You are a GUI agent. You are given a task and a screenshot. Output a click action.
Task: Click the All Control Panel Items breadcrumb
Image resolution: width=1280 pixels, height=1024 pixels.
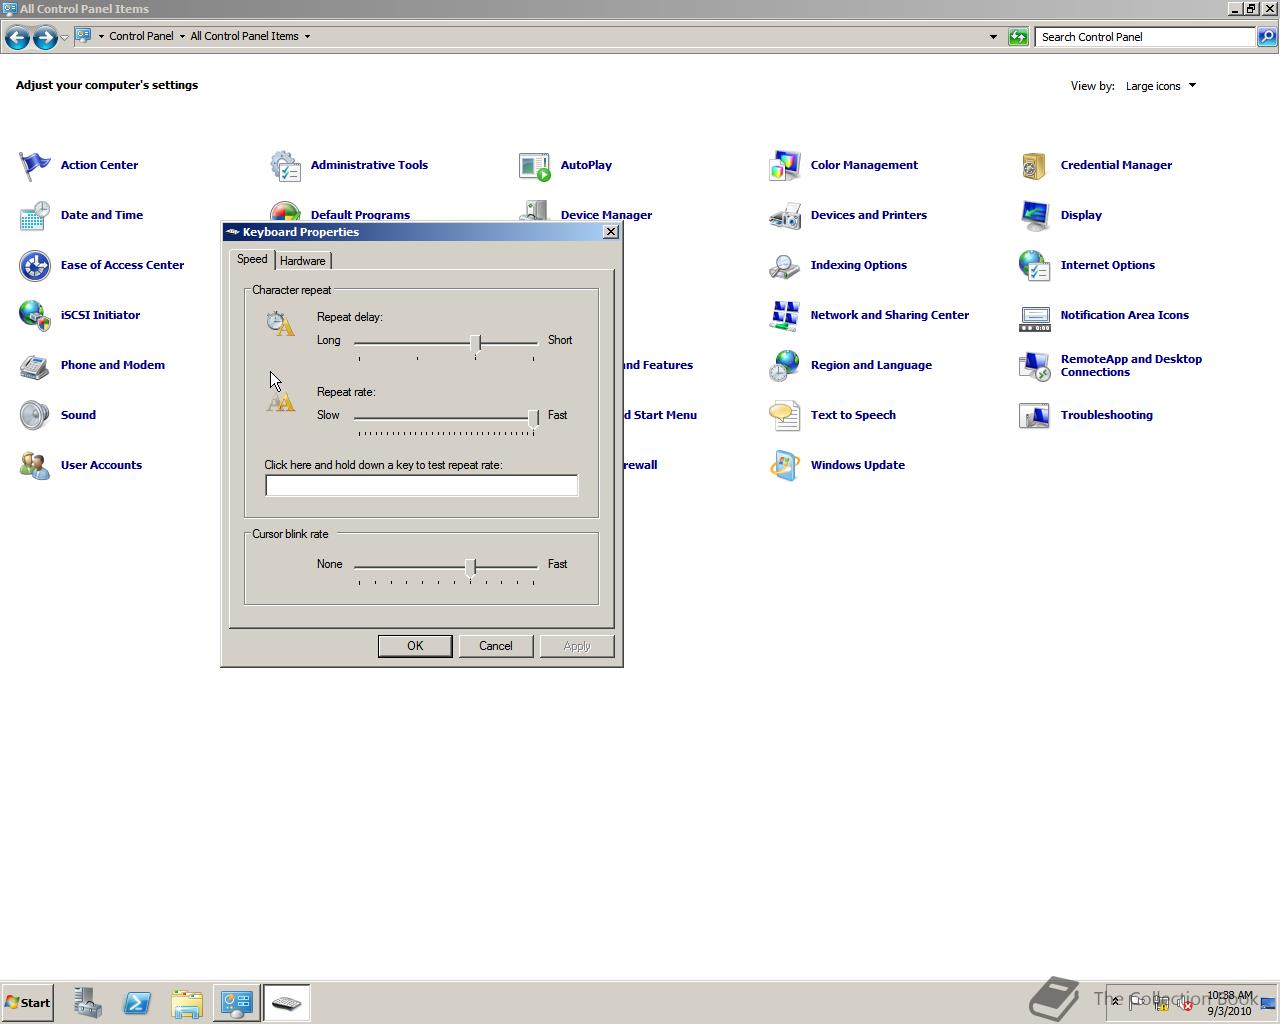[x=244, y=36]
